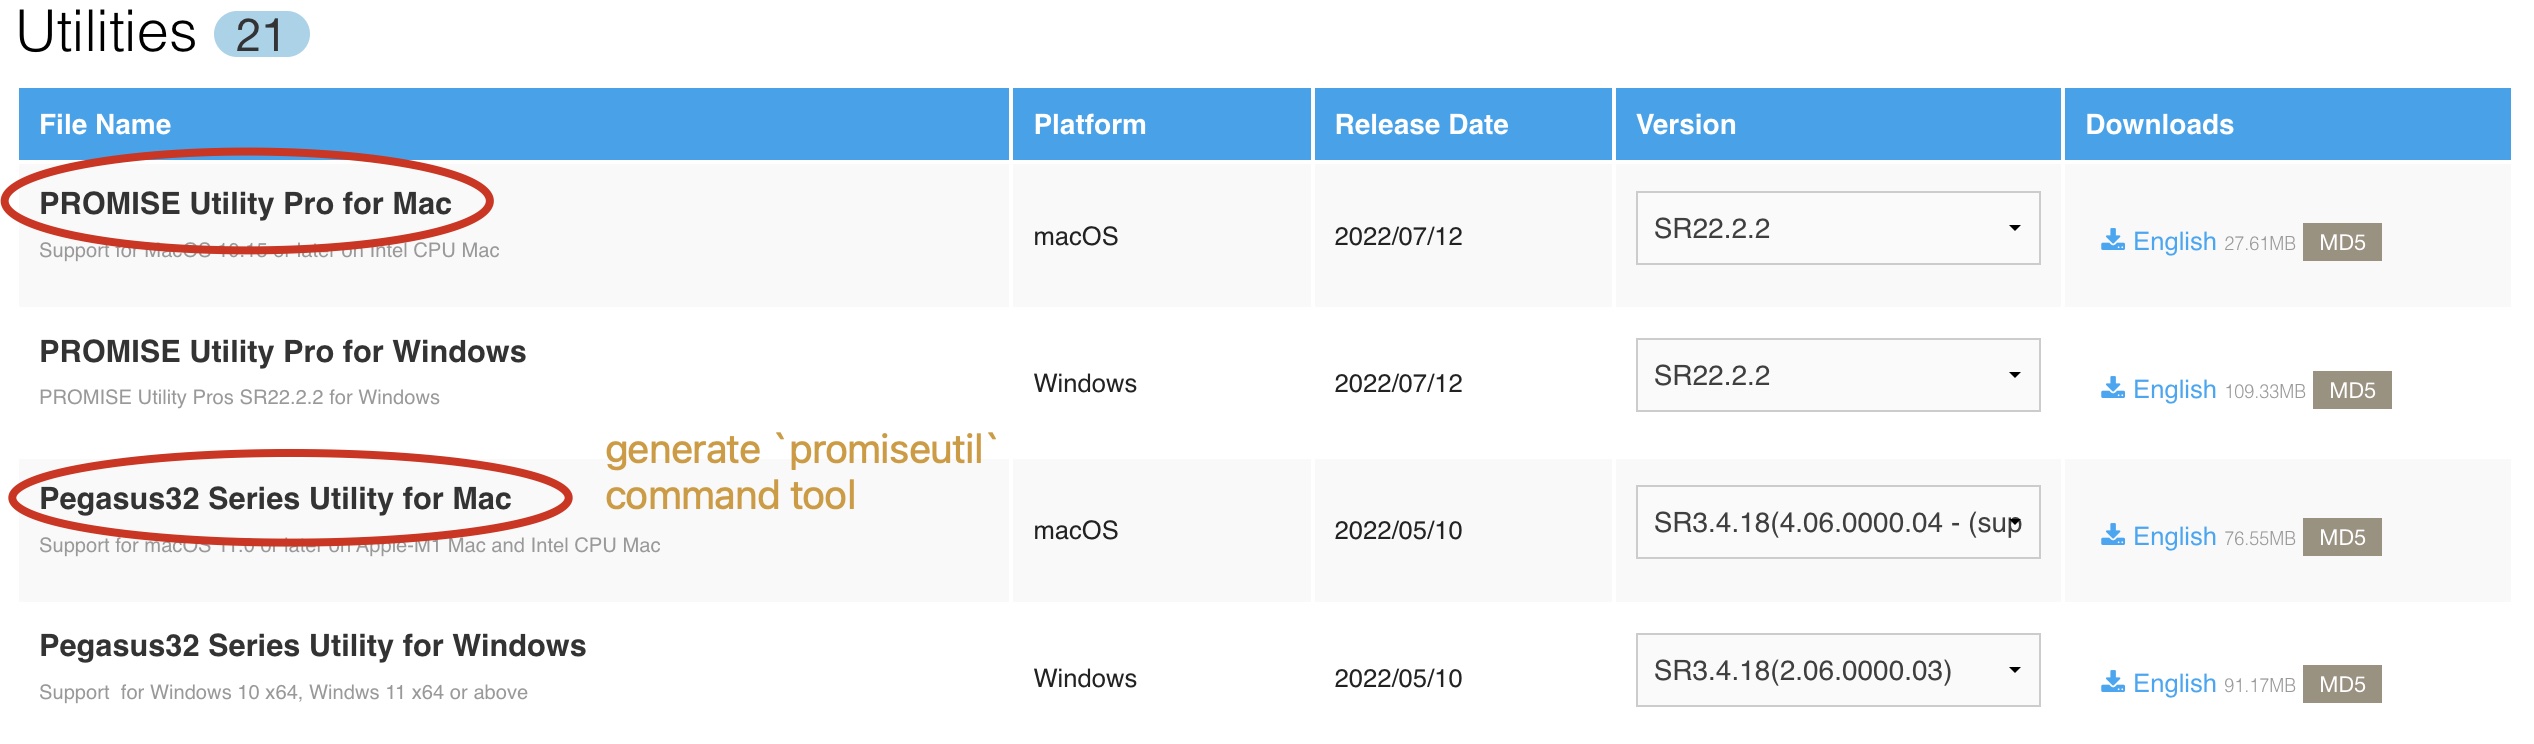Viewport: 2534px width, 744px height.
Task: Download English Pegasus32 Series Utility for Mac
Action: [2174, 536]
